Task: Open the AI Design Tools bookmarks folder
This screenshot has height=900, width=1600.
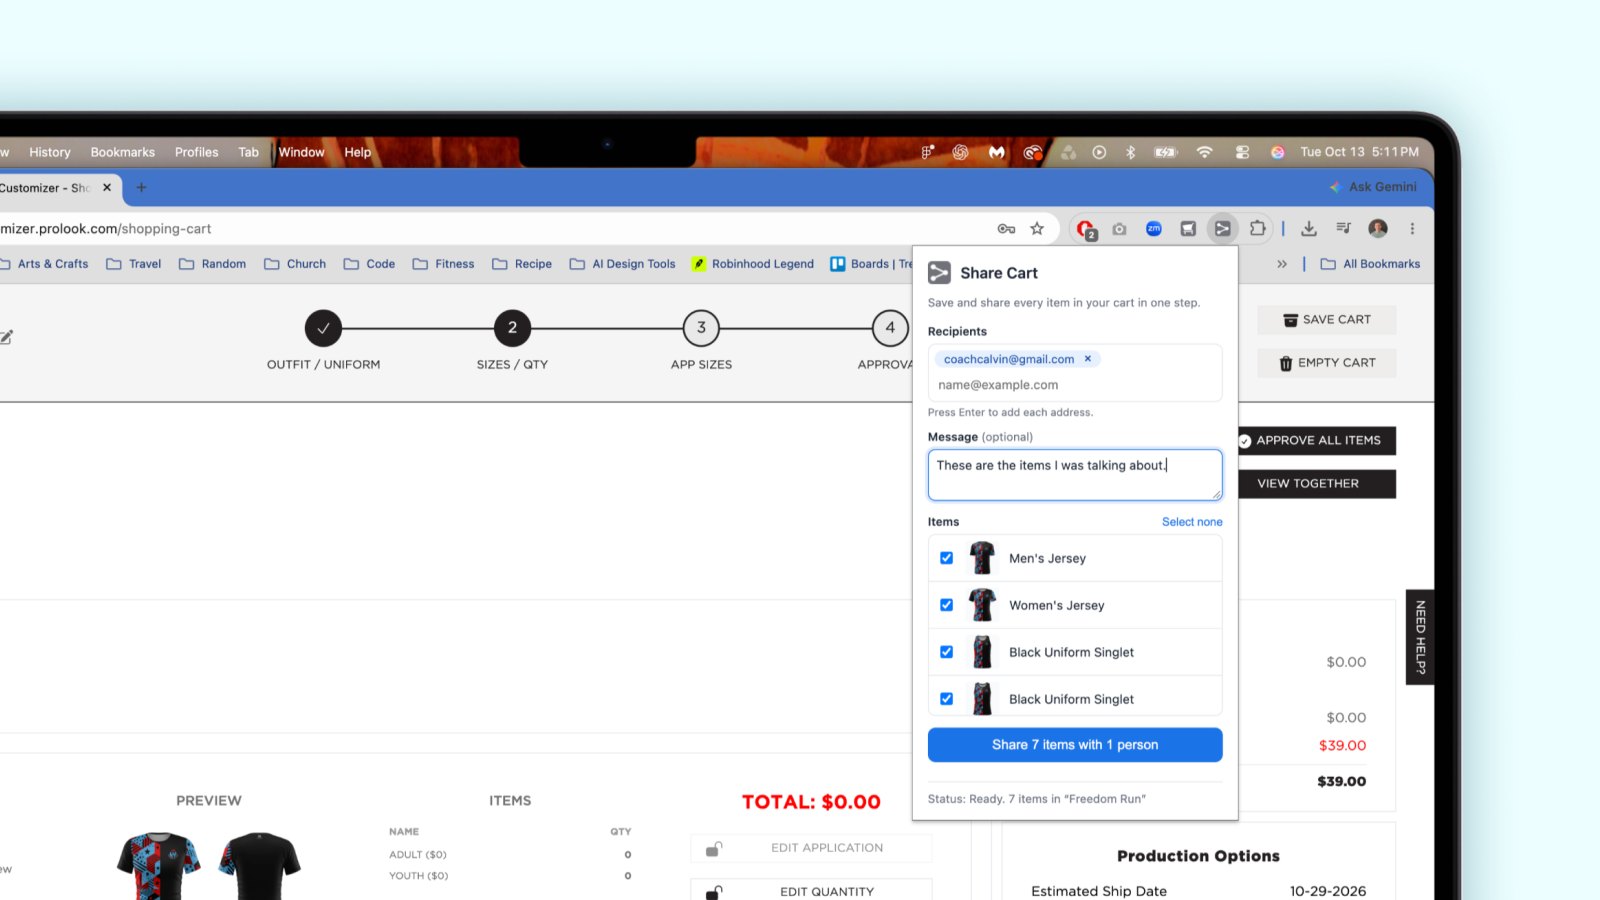Action: (622, 264)
